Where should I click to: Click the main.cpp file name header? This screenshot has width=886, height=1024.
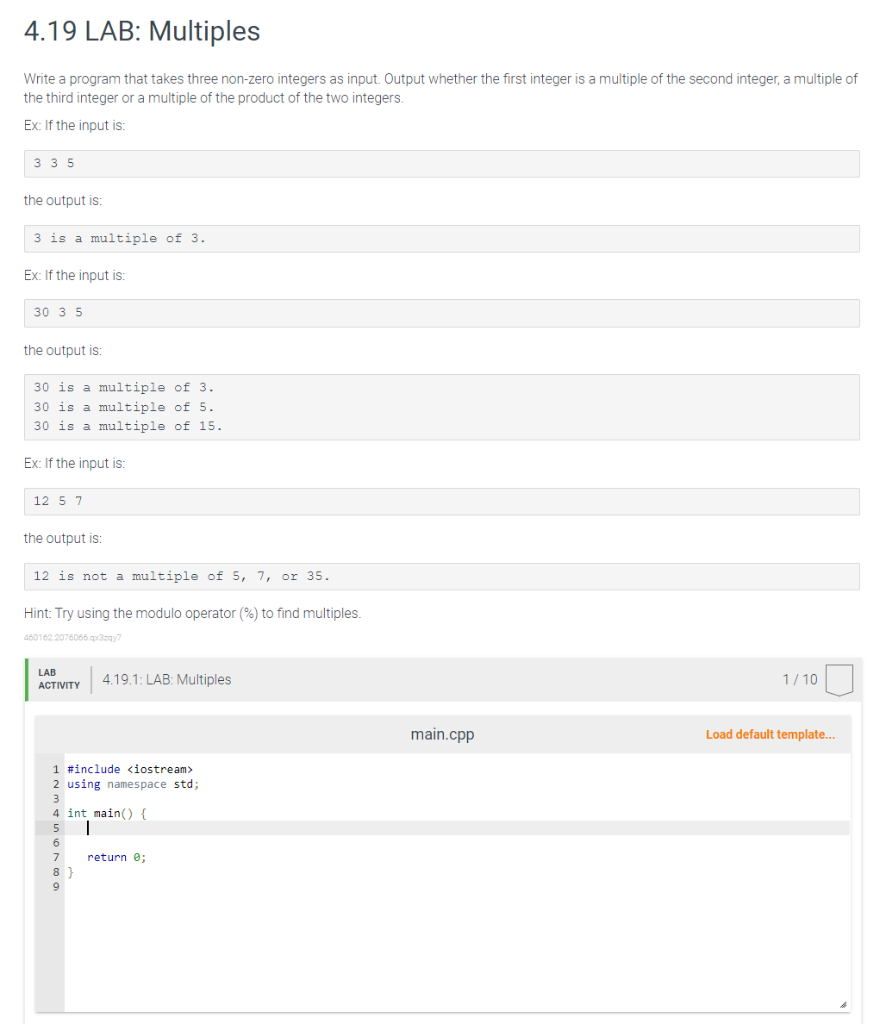coord(442,734)
